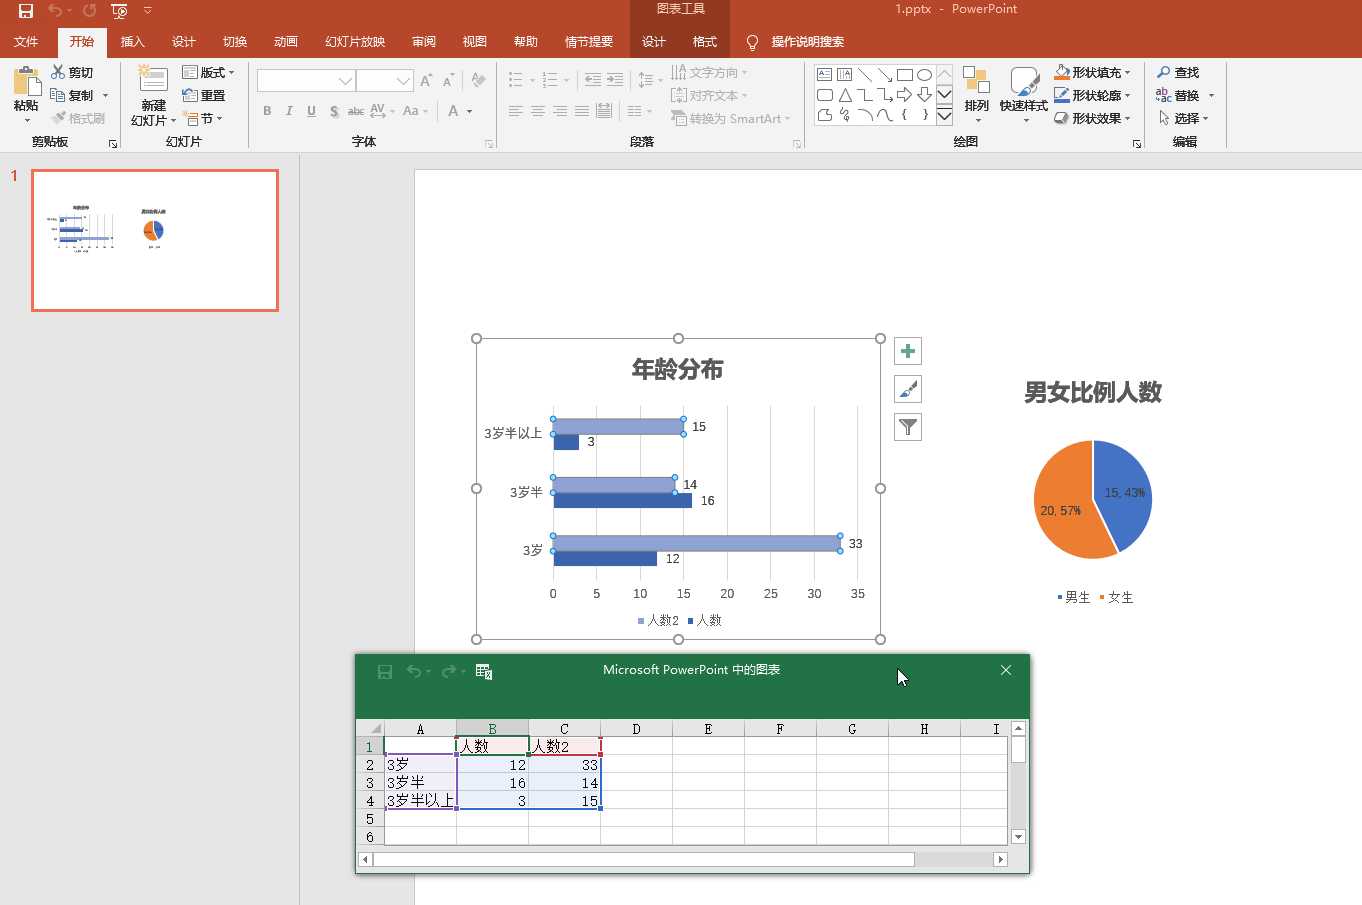Click Edit Data in Excel icon in chart window
This screenshot has width=1362, height=905.
(x=484, y=672)
